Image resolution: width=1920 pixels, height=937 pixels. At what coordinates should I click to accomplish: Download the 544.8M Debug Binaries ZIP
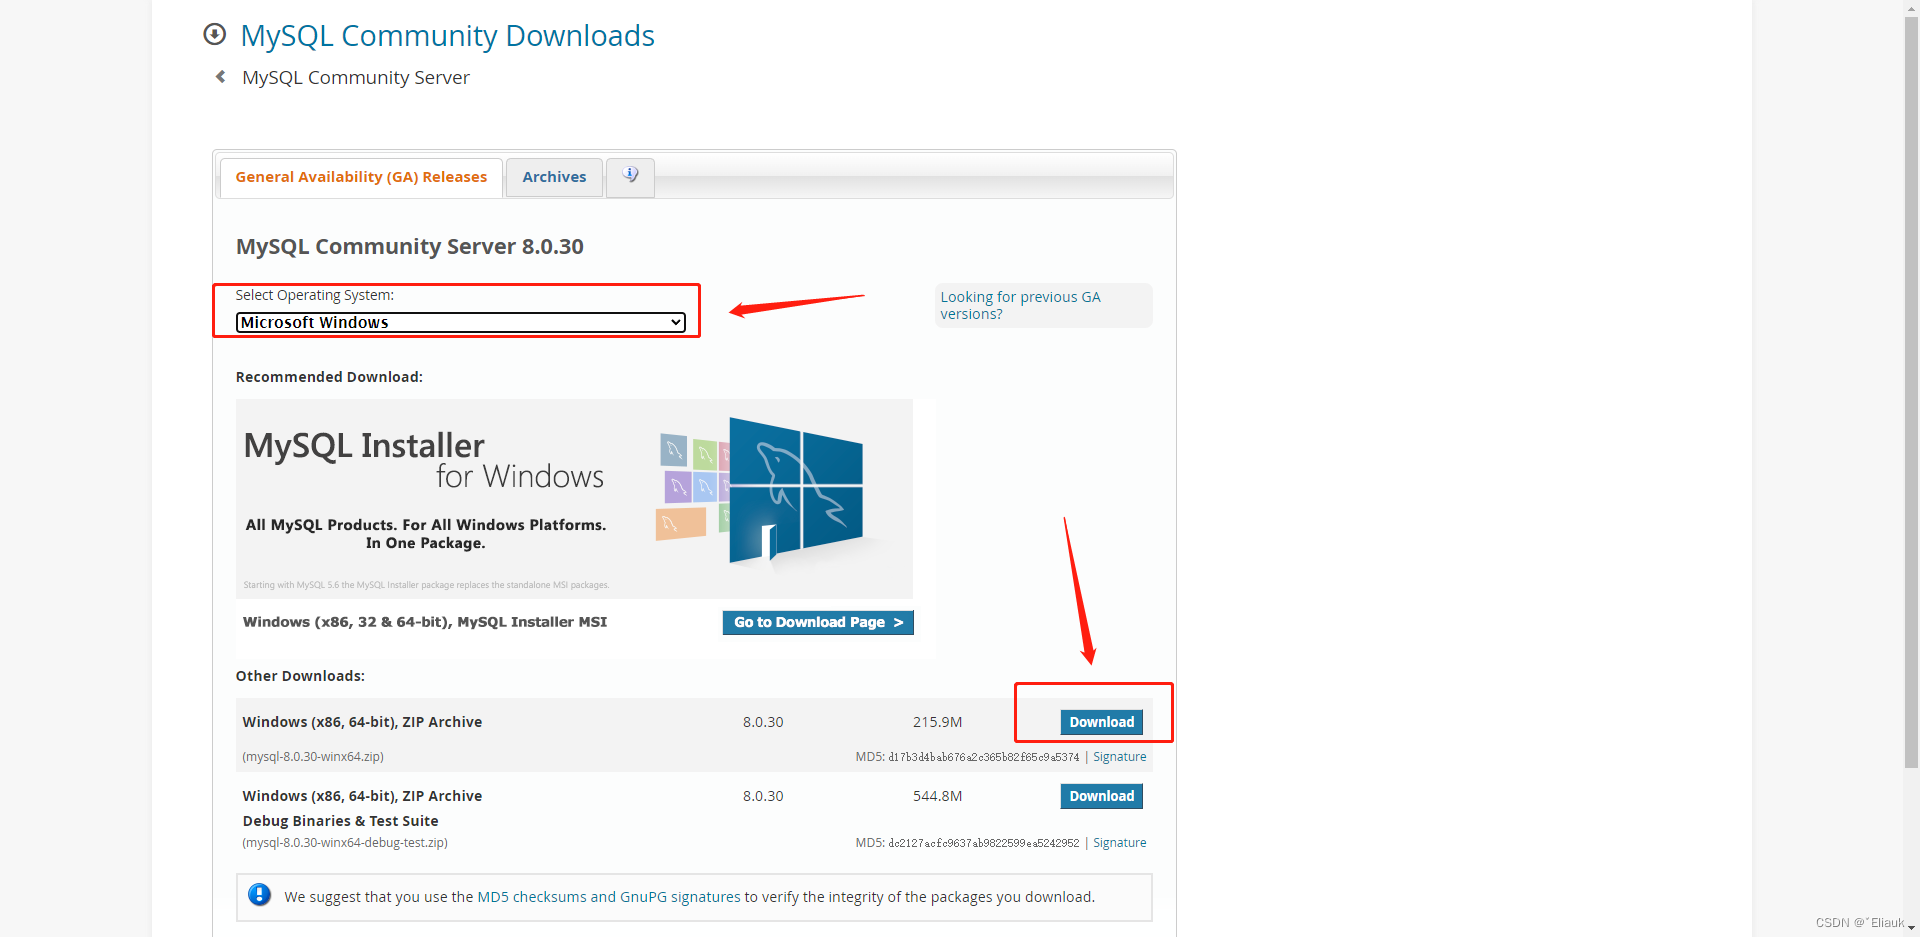(1101, 796)
